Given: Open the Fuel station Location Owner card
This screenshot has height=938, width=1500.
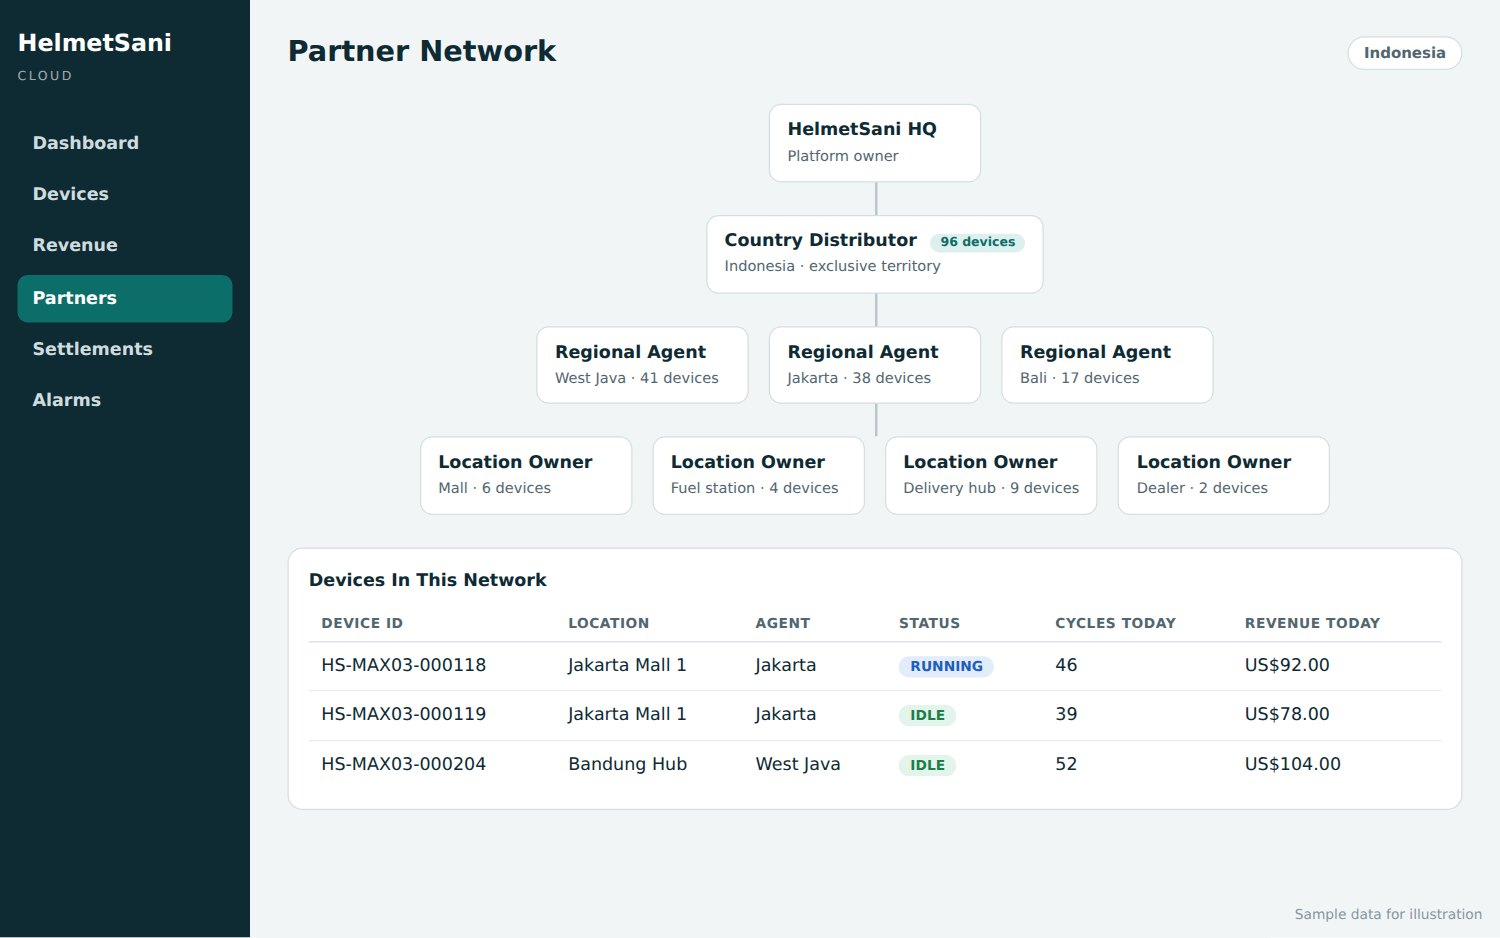Looking at the screenshot, I should tap(758, 475).
